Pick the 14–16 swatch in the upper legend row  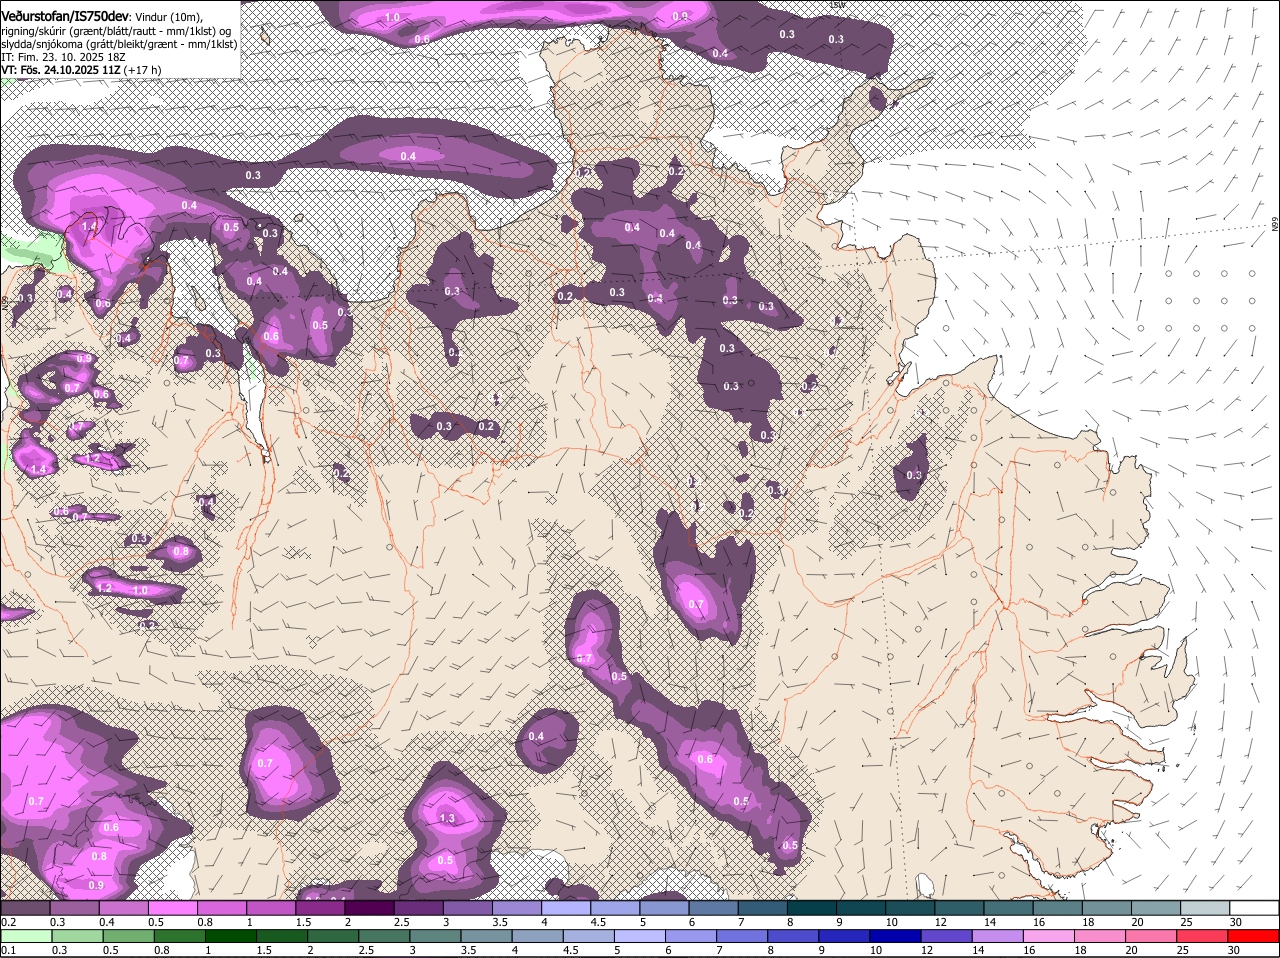tap(1009, 908)
